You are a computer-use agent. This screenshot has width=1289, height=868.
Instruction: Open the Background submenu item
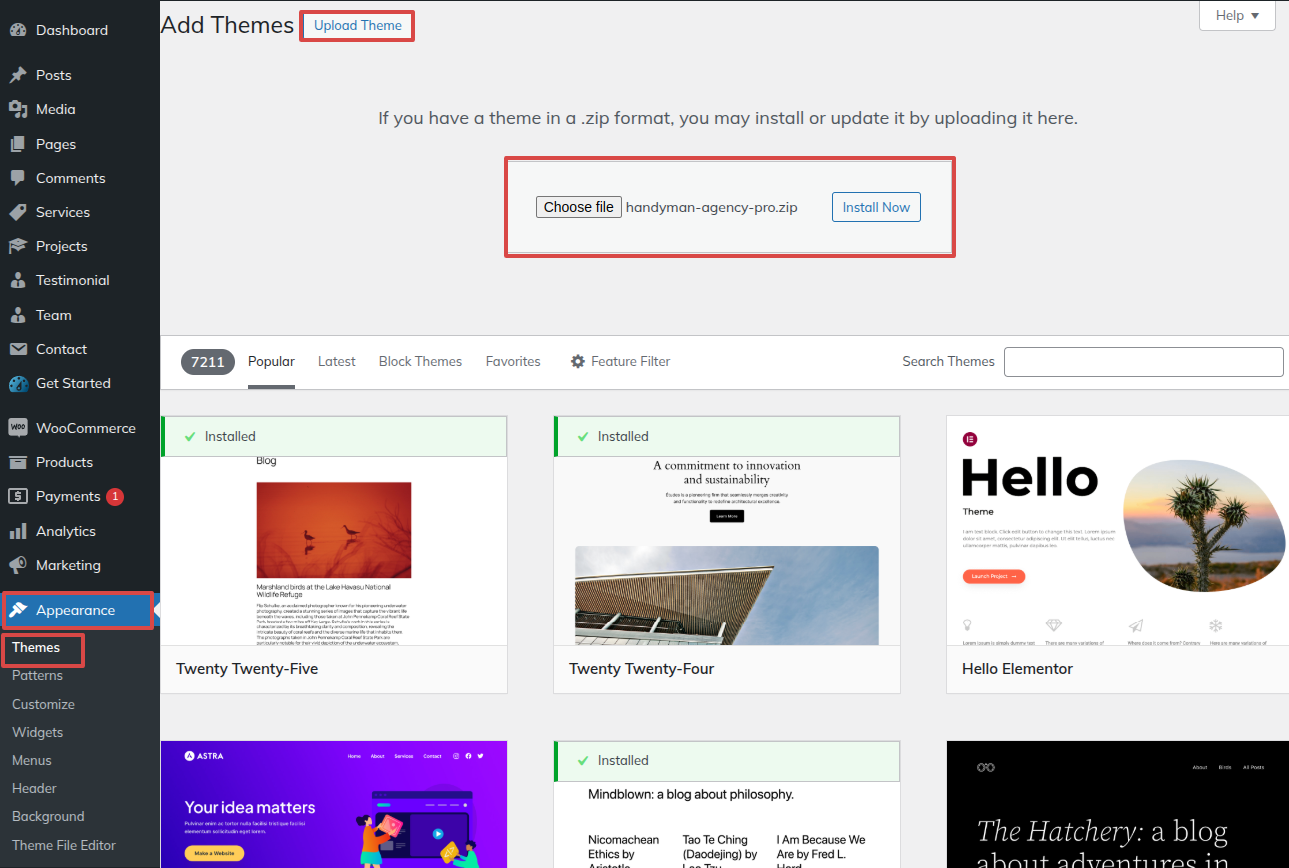click(48, 816)
